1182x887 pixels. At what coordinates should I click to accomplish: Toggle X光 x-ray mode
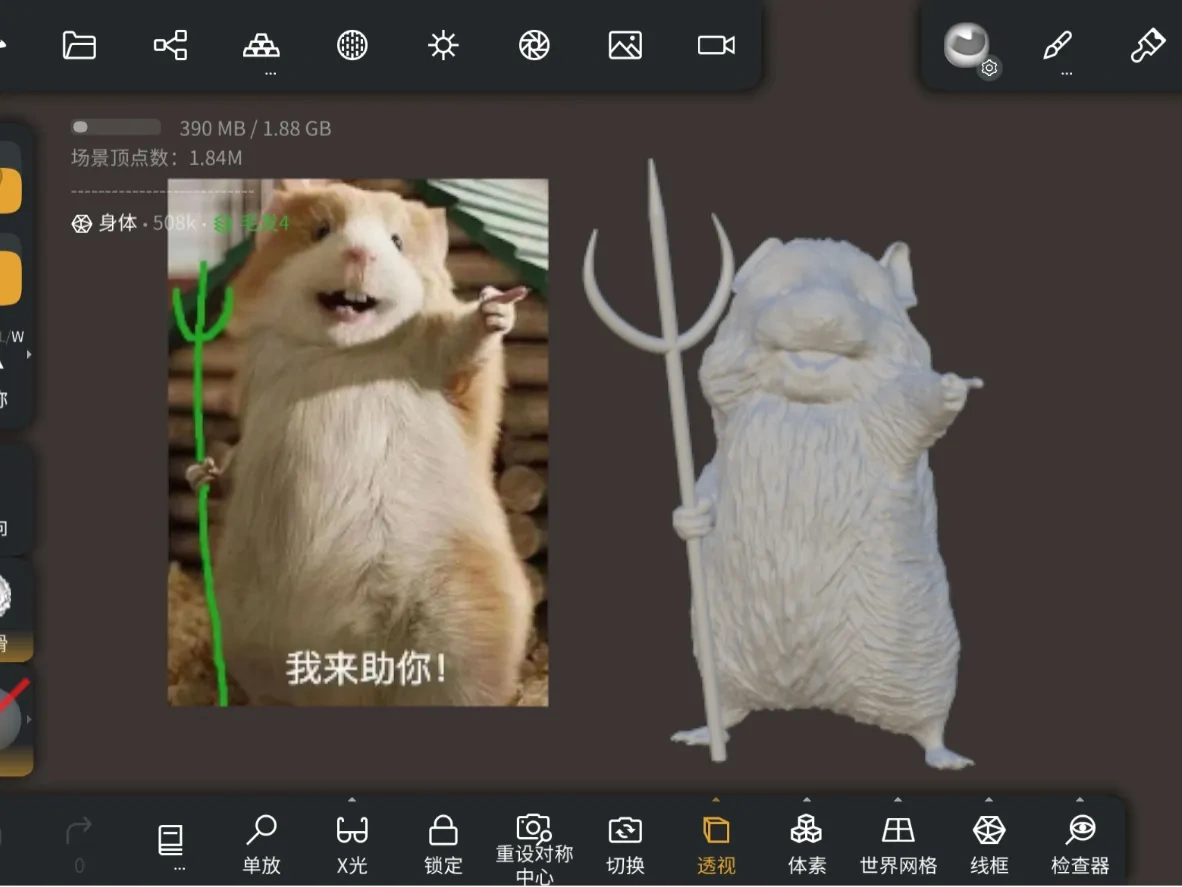tap(352, 844)
